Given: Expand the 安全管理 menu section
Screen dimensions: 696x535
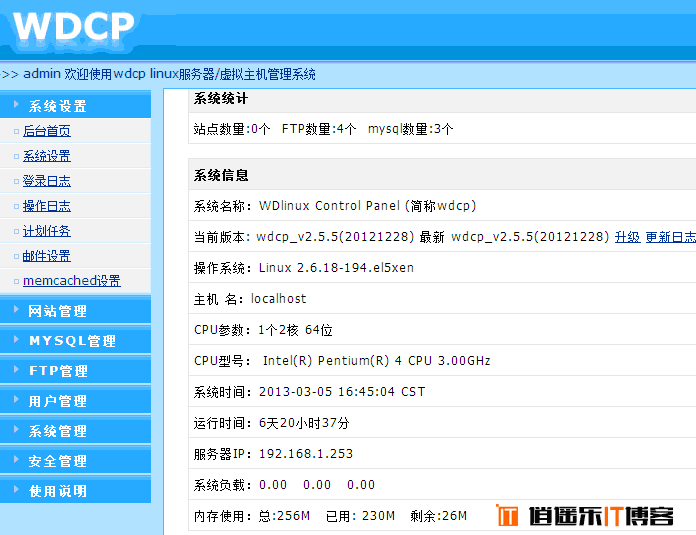Looking at the screenshot, I should pos(75,460).
